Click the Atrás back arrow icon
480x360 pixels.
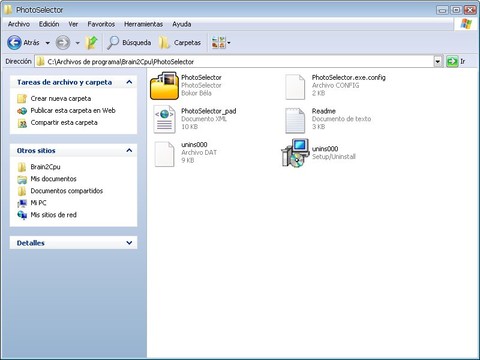[14, 43]
